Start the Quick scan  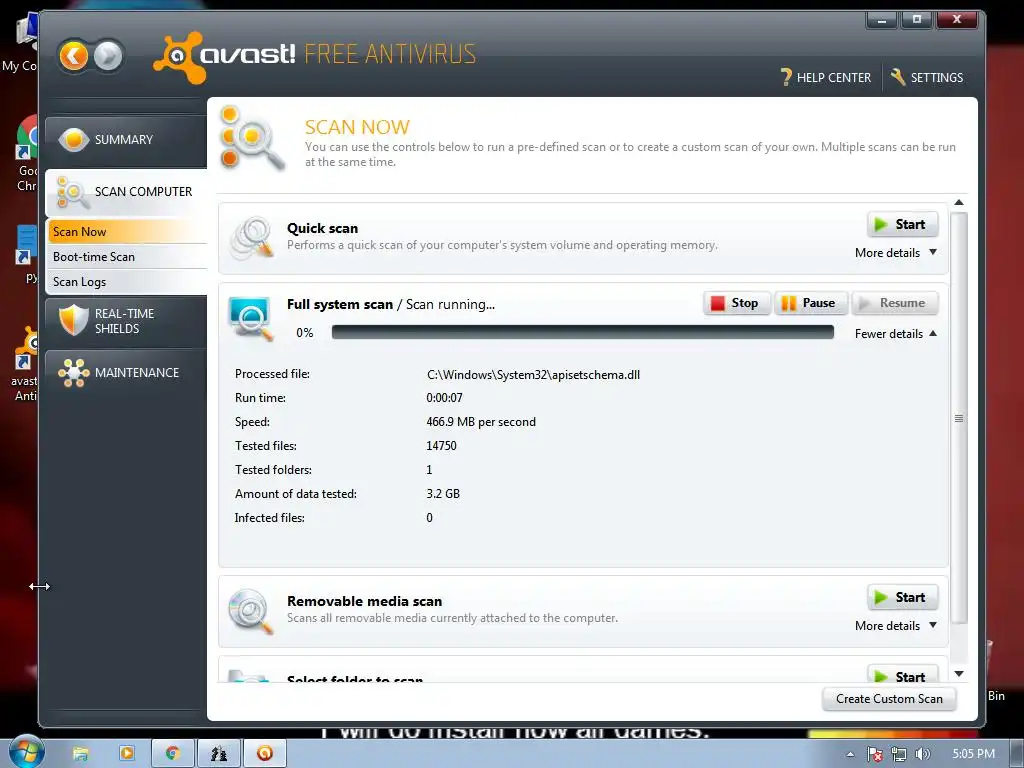(x=903, y=224)
